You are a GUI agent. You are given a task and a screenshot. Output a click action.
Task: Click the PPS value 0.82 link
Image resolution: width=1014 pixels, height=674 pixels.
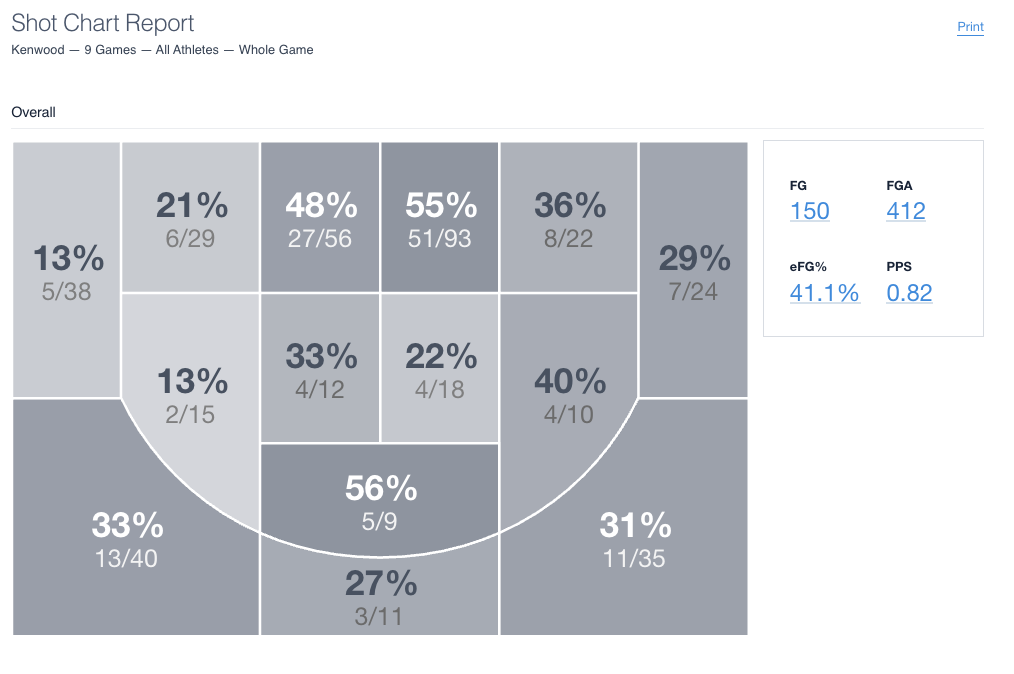909,292
